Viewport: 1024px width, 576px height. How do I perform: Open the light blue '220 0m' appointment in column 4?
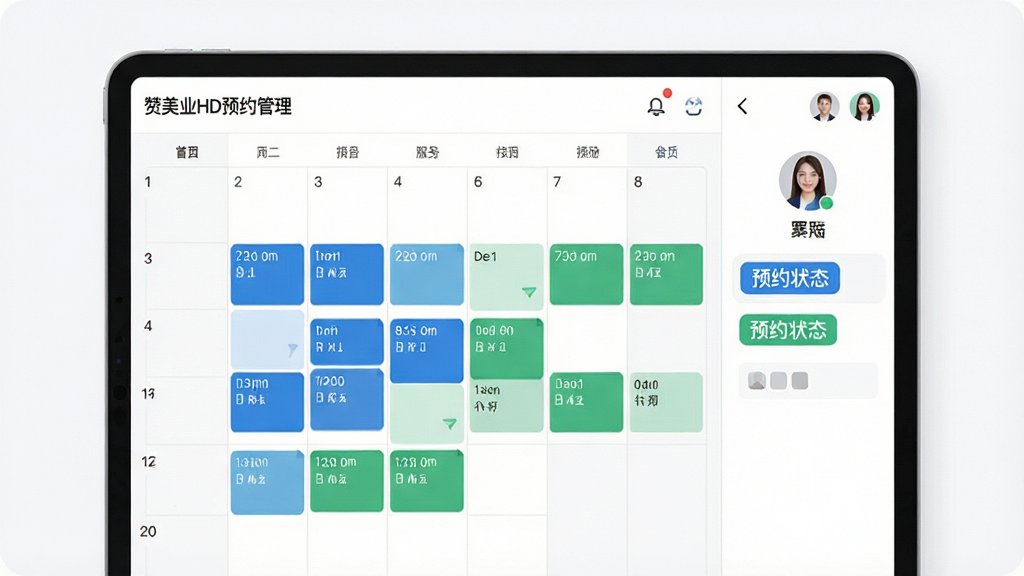pos(426,274)
